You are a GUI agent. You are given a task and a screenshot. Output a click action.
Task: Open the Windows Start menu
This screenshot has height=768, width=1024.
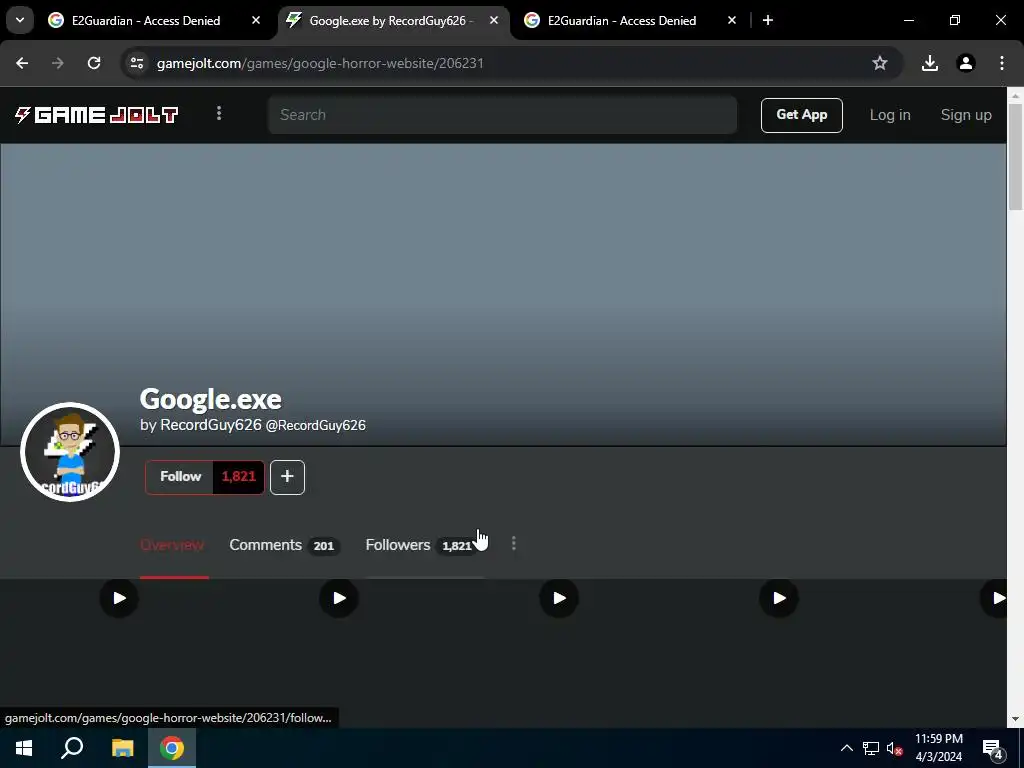tap(24, 748)
